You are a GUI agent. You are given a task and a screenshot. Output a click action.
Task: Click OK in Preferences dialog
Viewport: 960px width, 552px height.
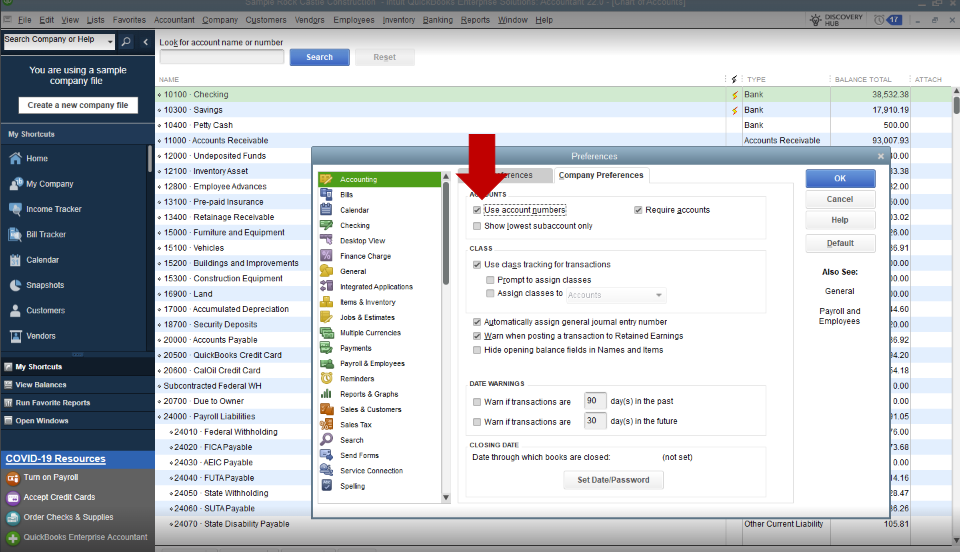click(840, 179)
